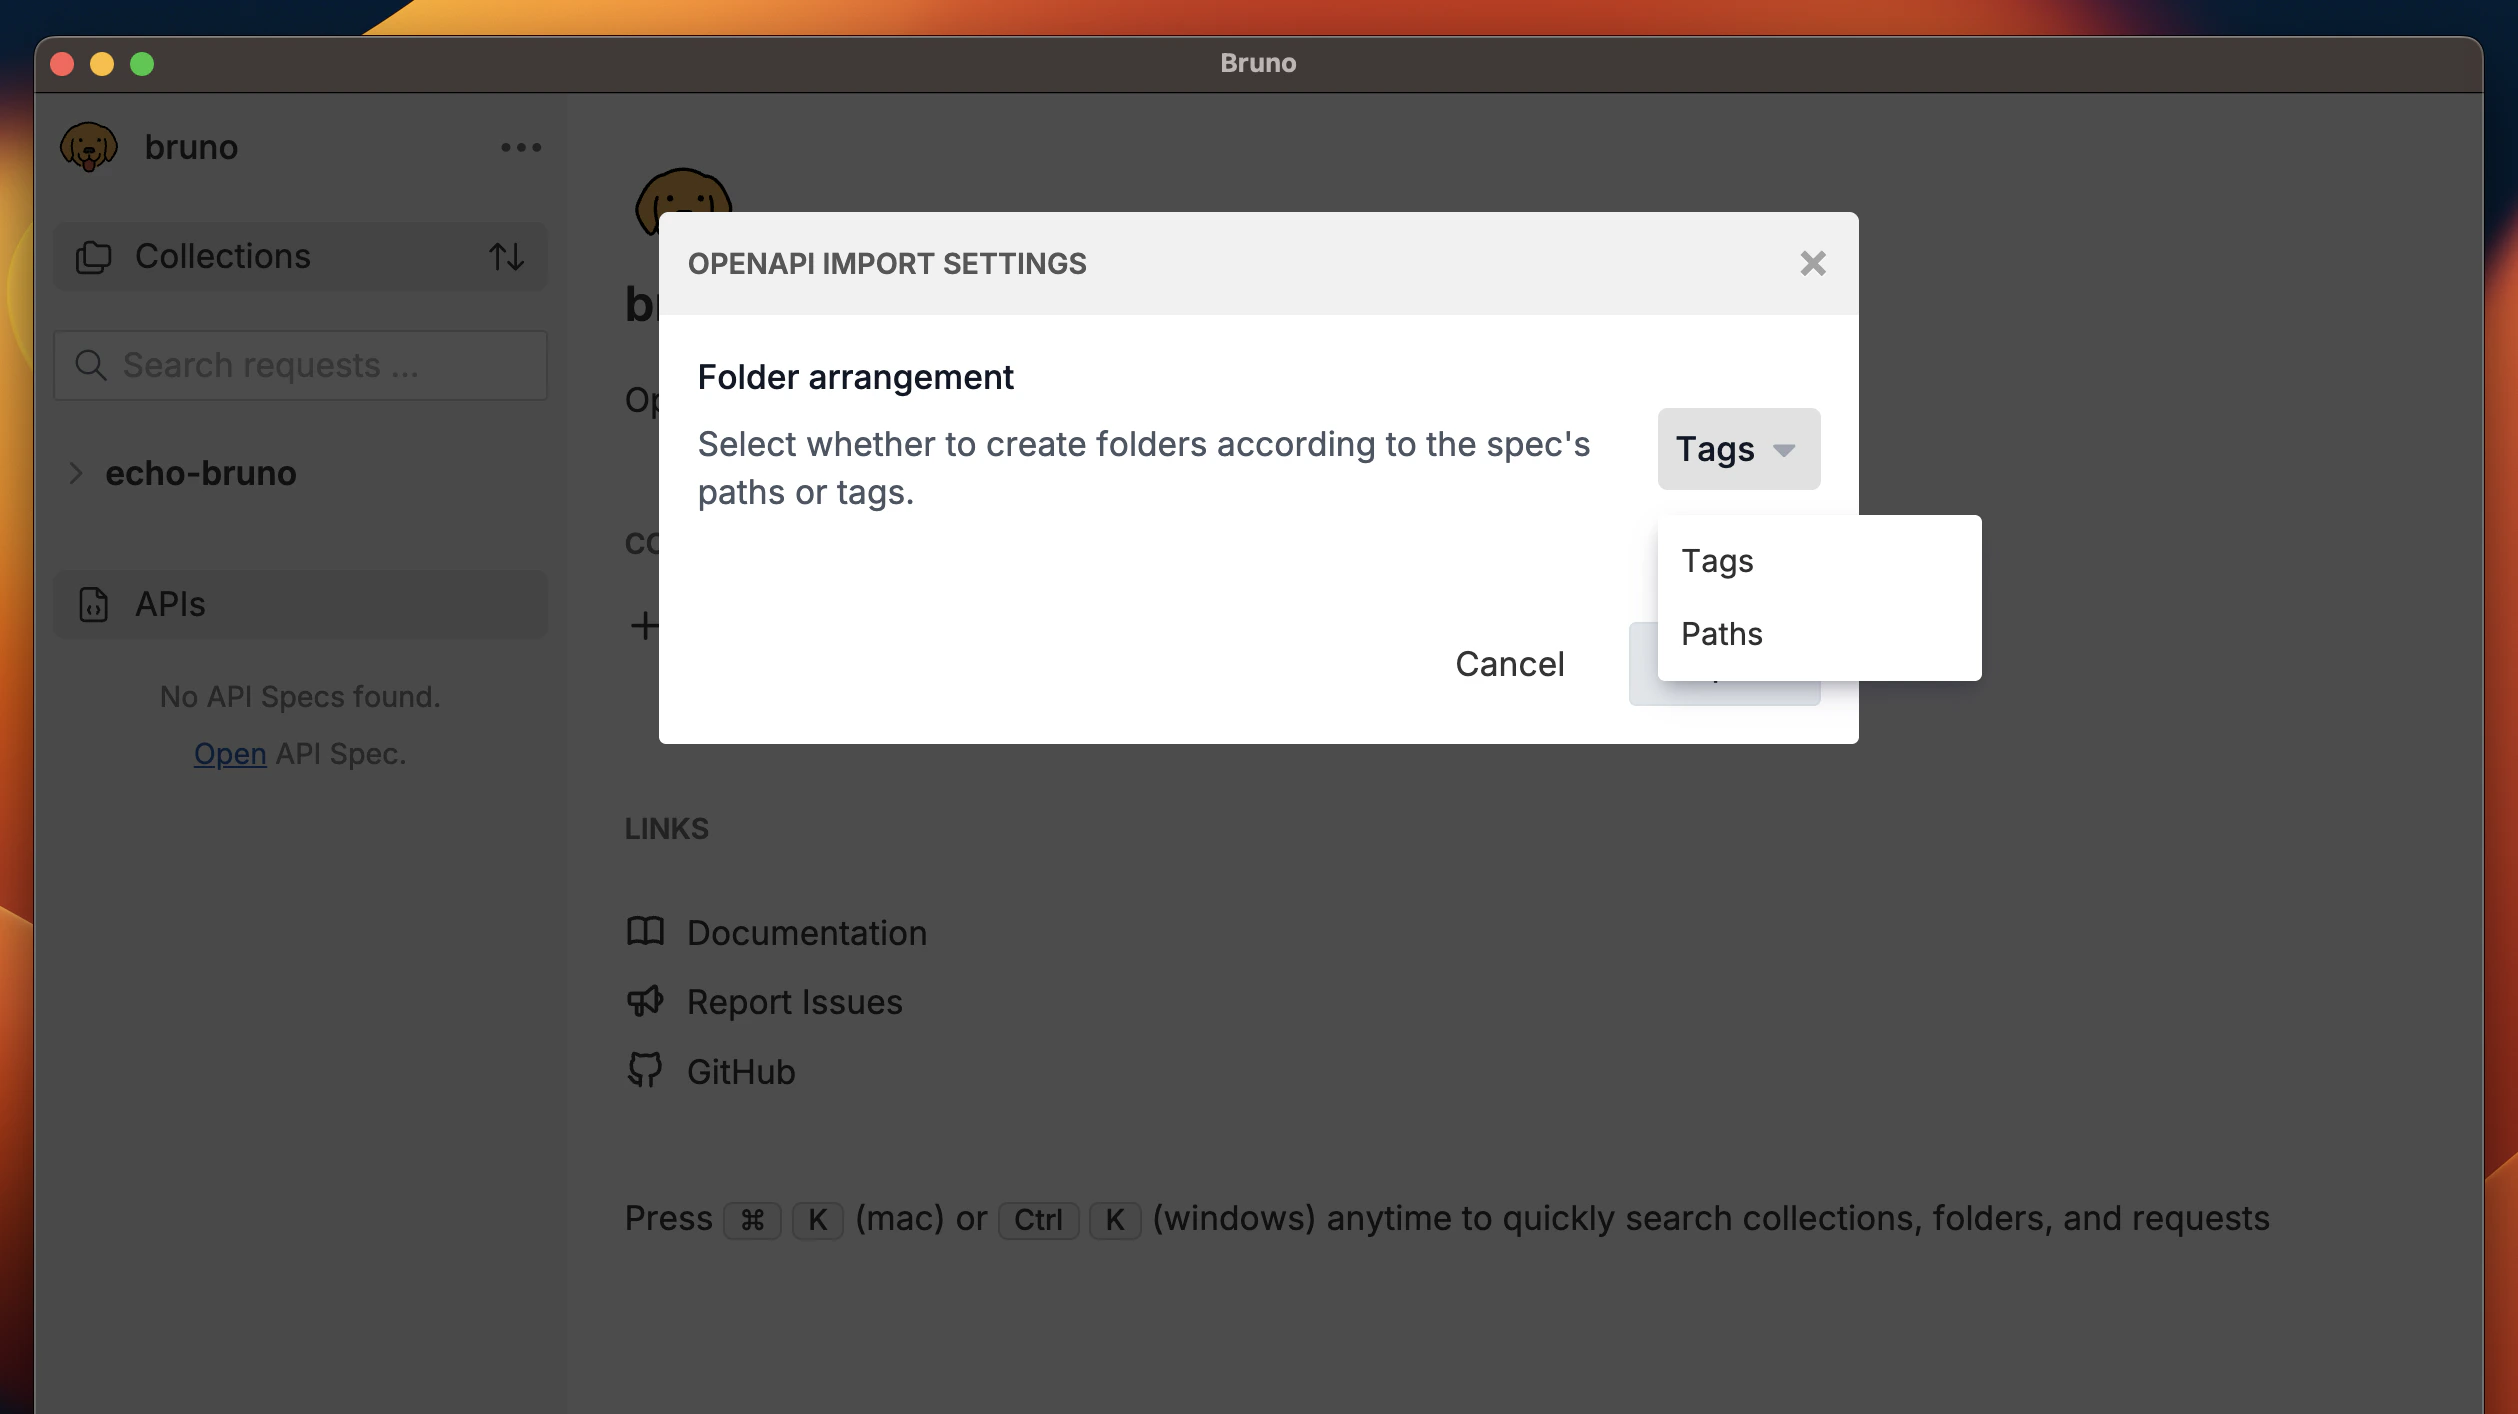
Task: Click the search magnifier icon
Action: (x=90, y=365)
